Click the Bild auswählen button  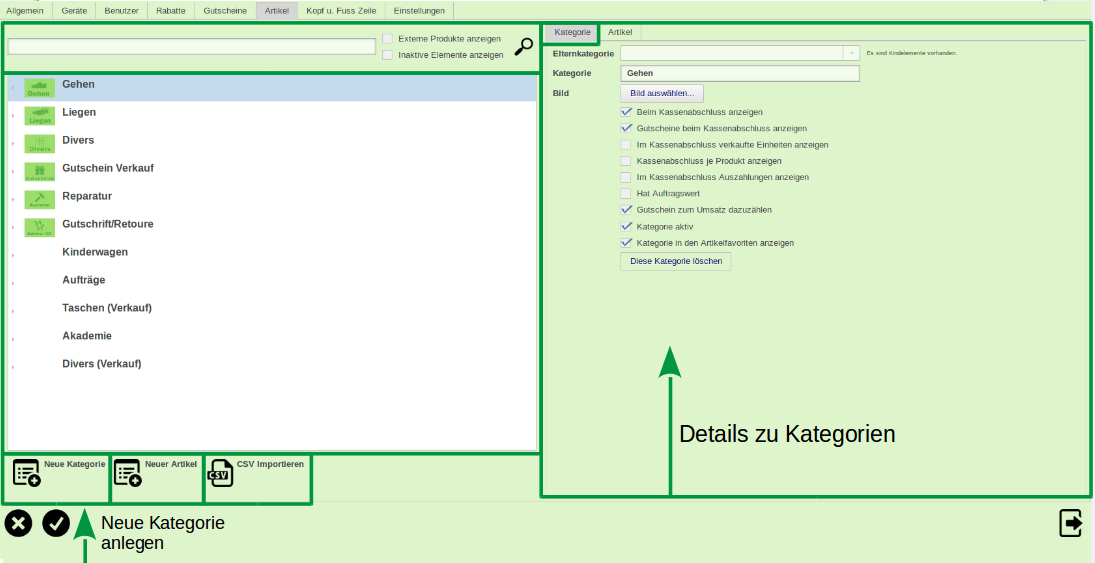662,93
